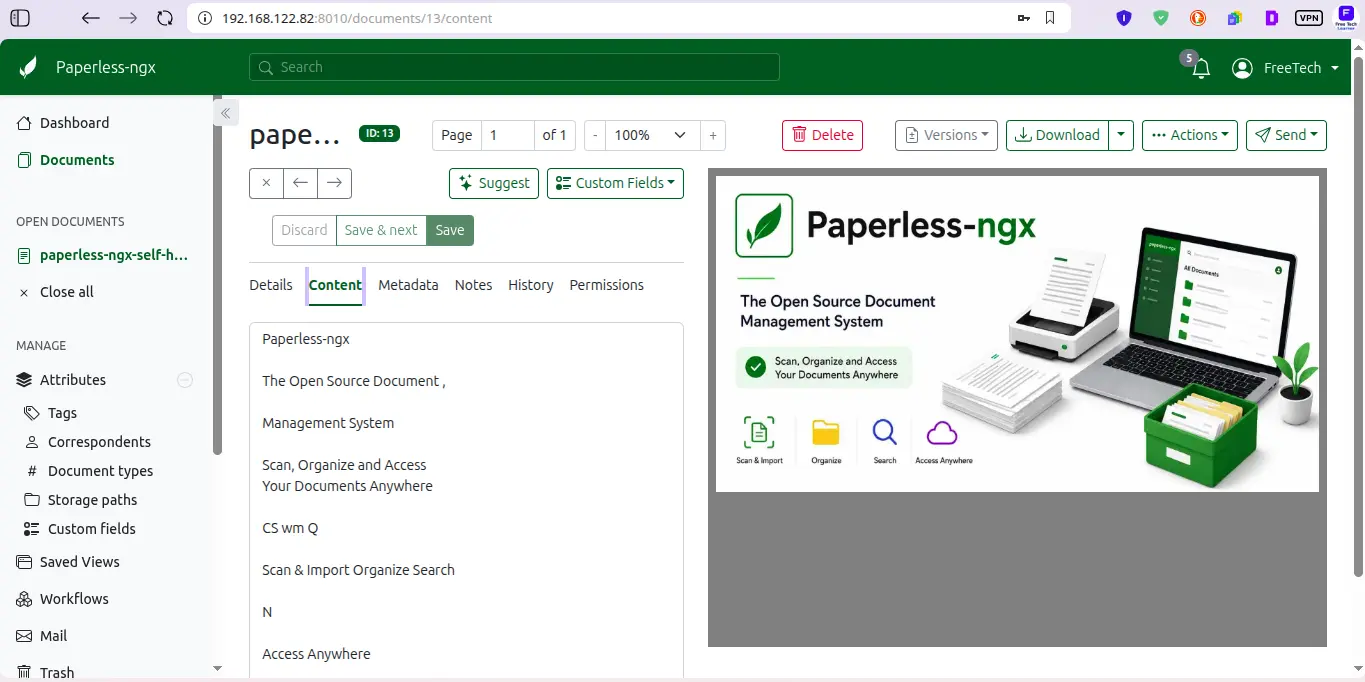1365x682 pixels.
Task: Focus the top Search field
Action: (x=514, y=67)
